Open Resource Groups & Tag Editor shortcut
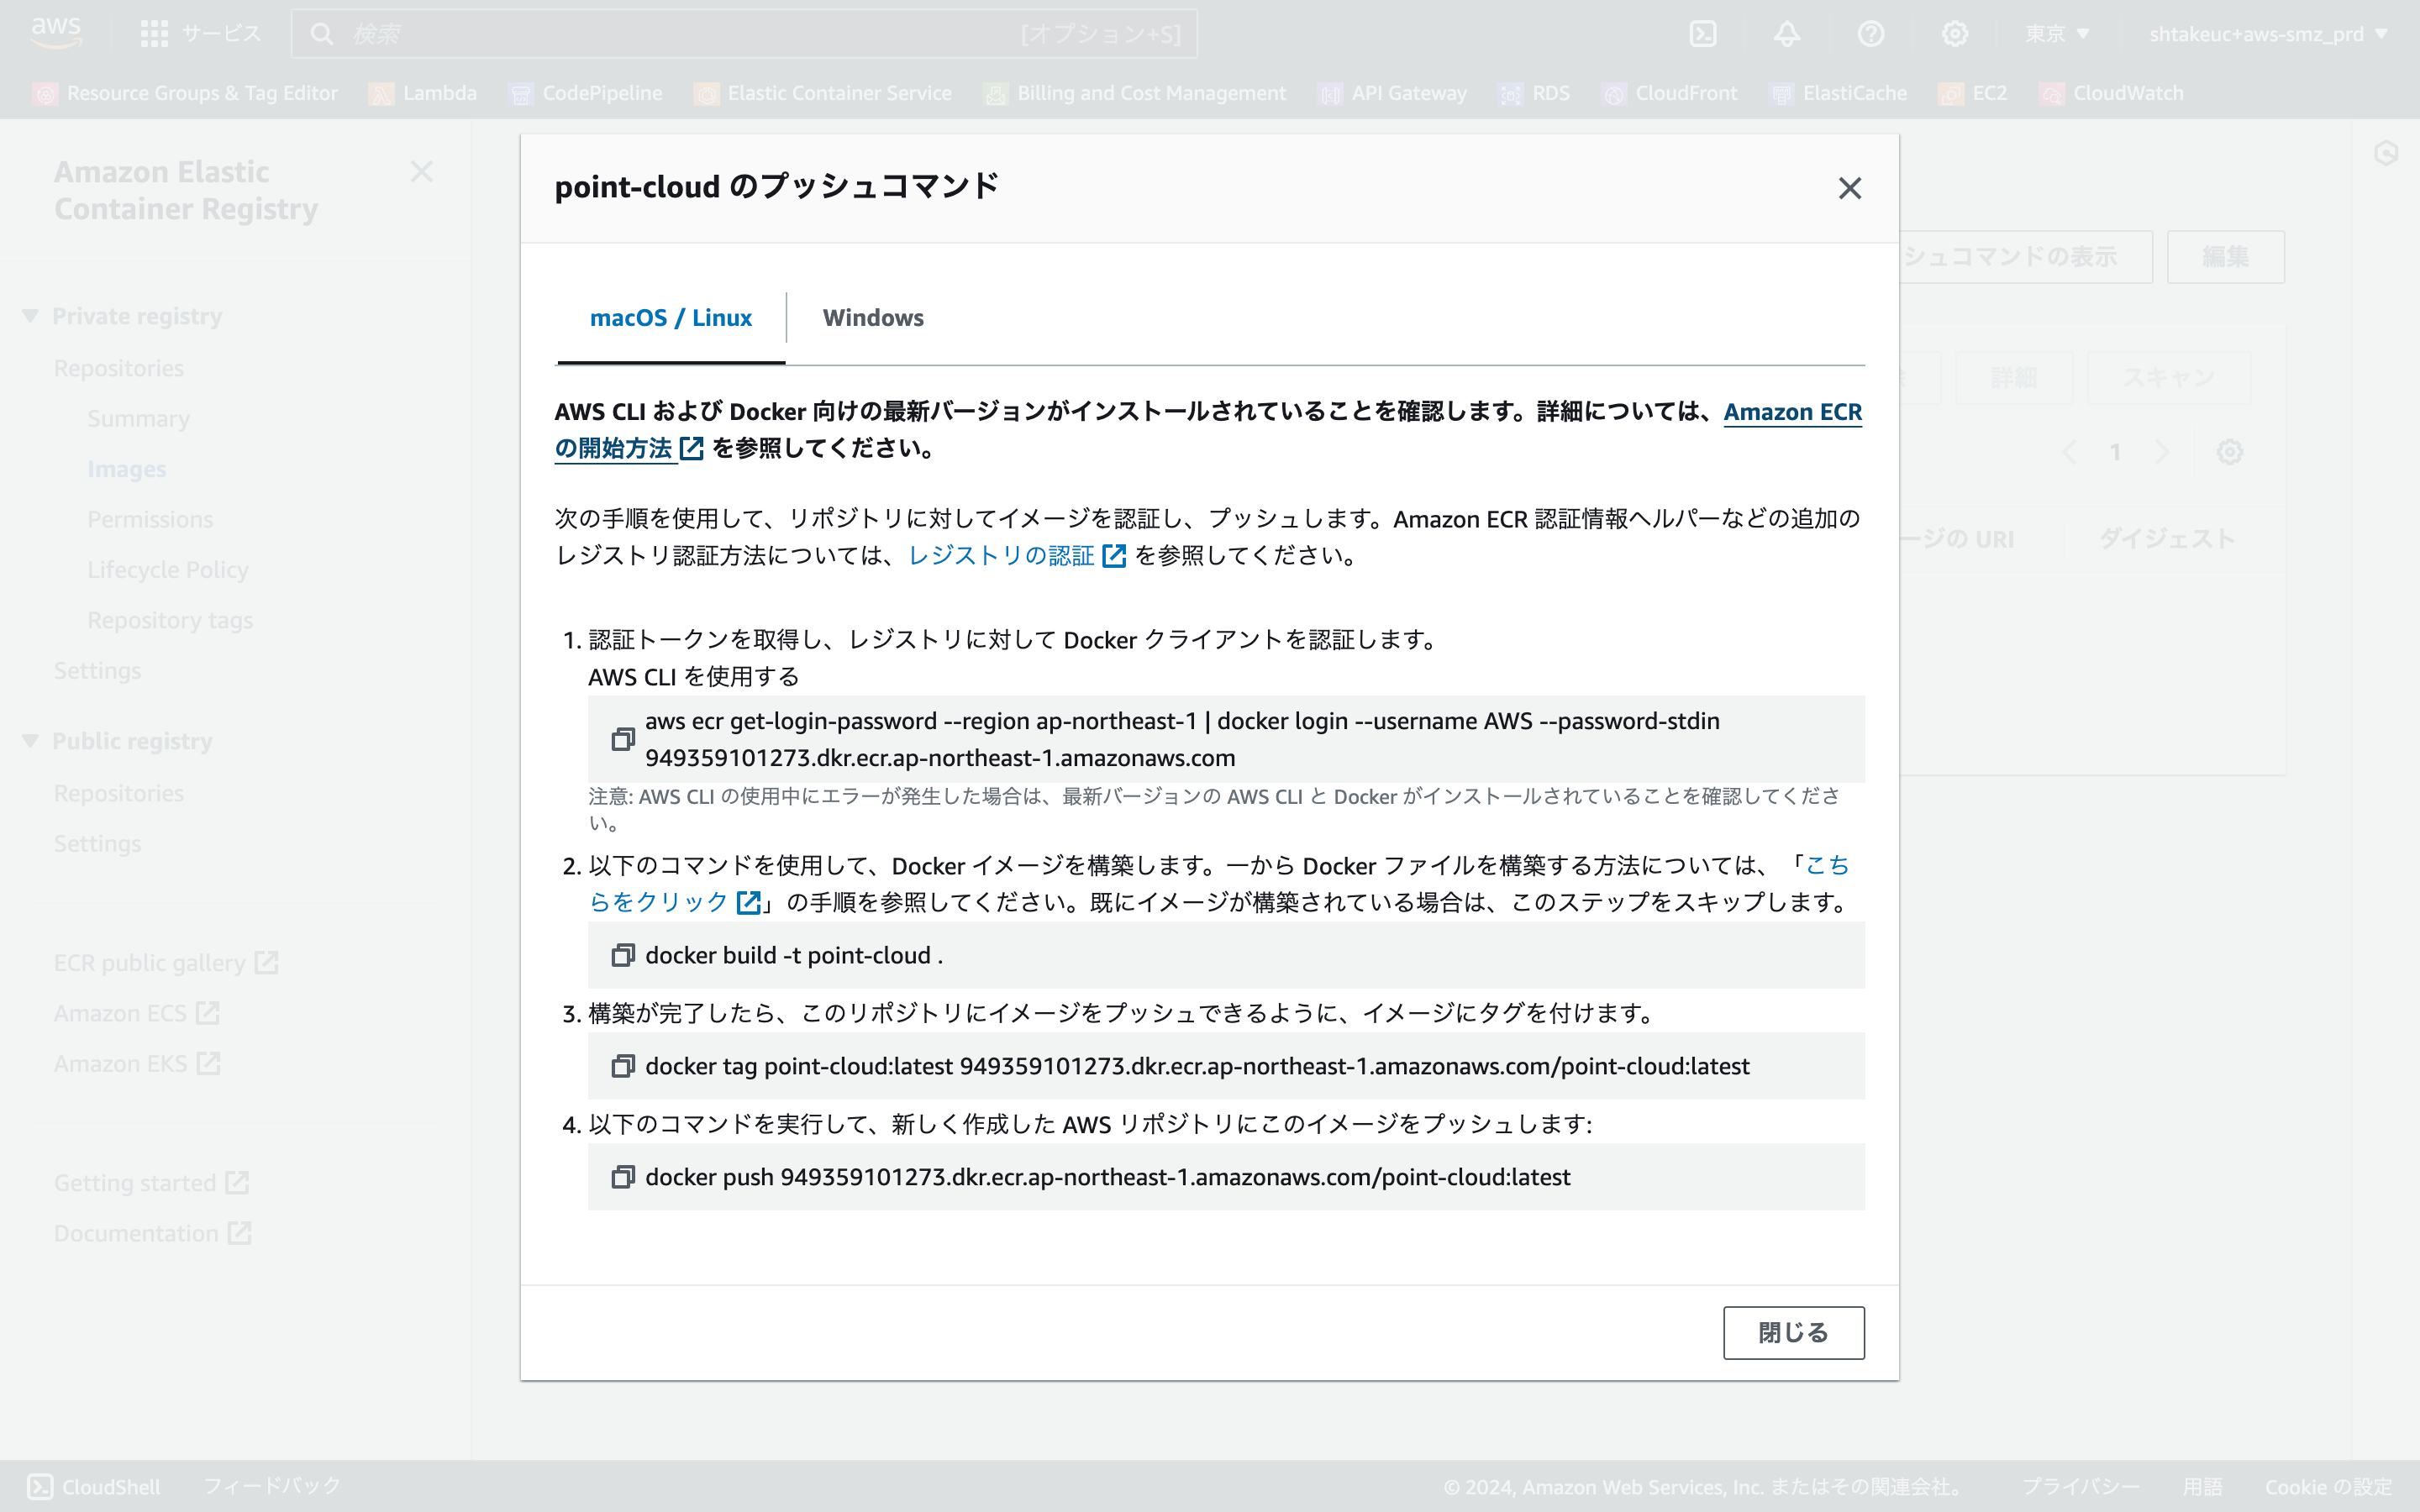Viewport: 2420px width, 1512px height. click(x=186, y=93)
